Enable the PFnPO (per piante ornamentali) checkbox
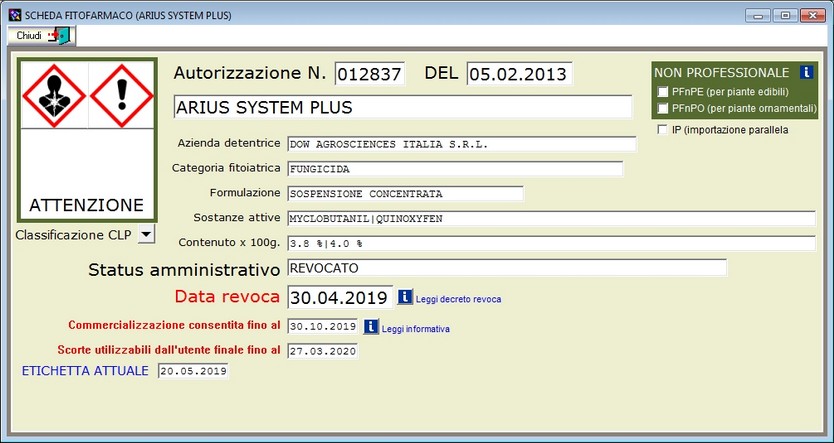This screenshot has width=834, height=443. tap(663, 109)
